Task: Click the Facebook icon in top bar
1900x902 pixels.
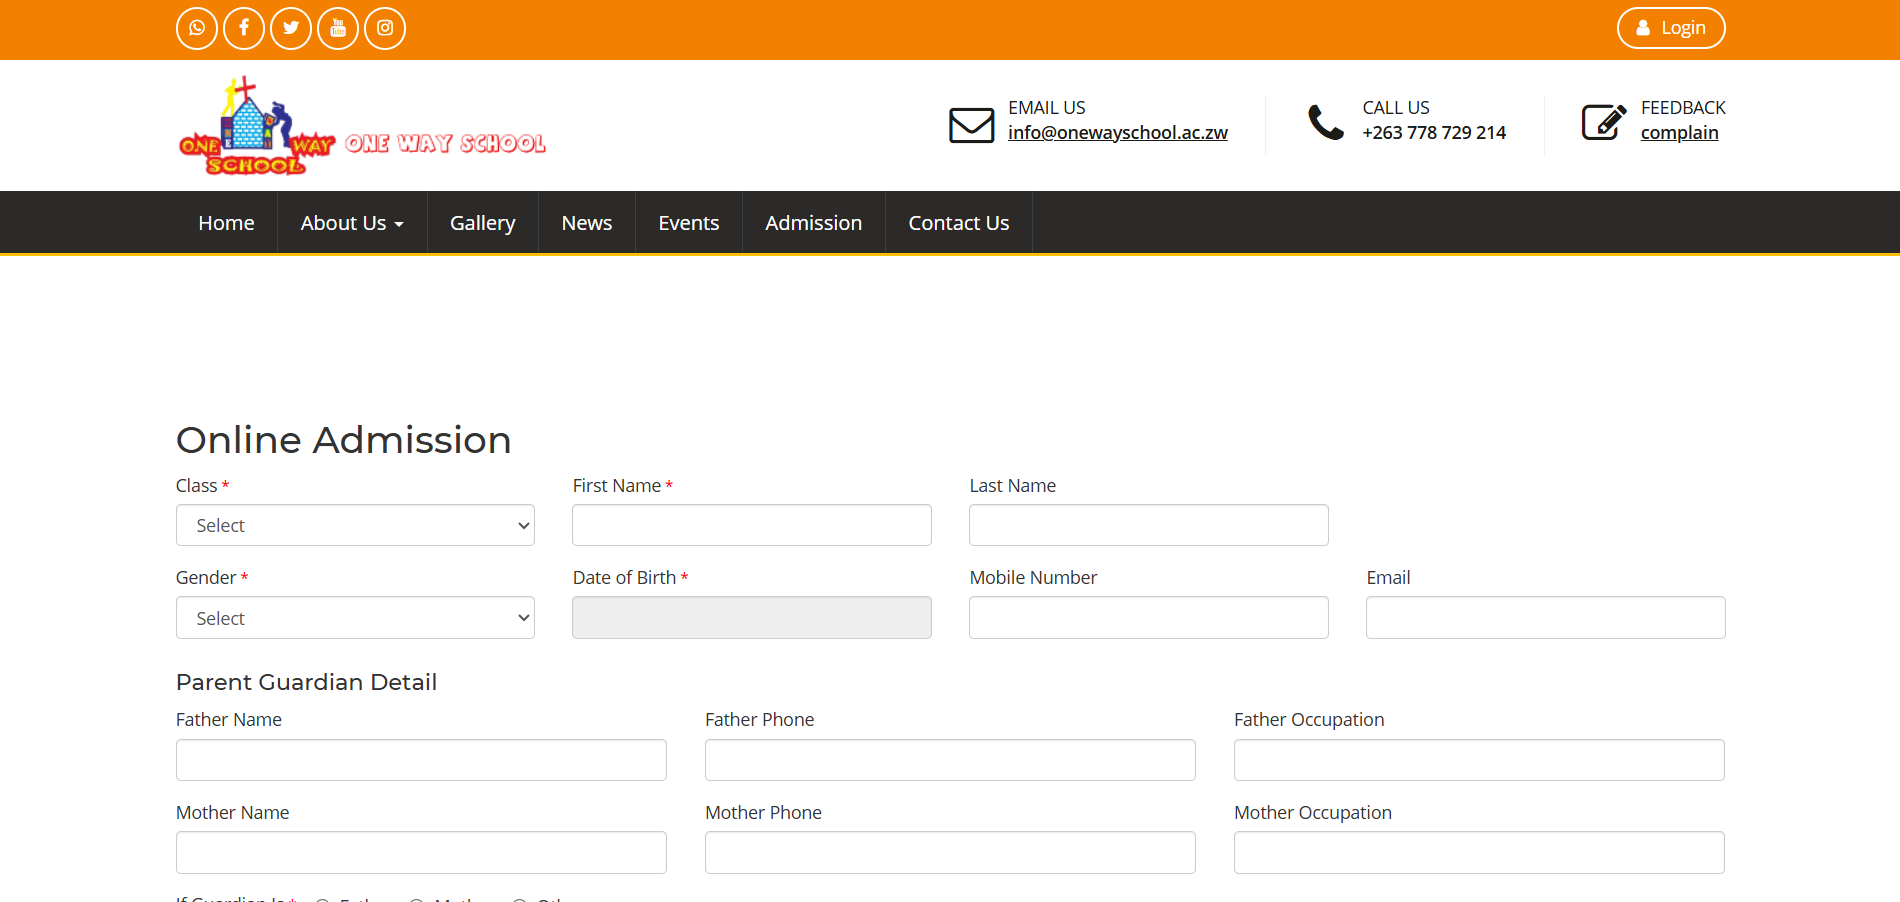Action: [x=244, y=28]
